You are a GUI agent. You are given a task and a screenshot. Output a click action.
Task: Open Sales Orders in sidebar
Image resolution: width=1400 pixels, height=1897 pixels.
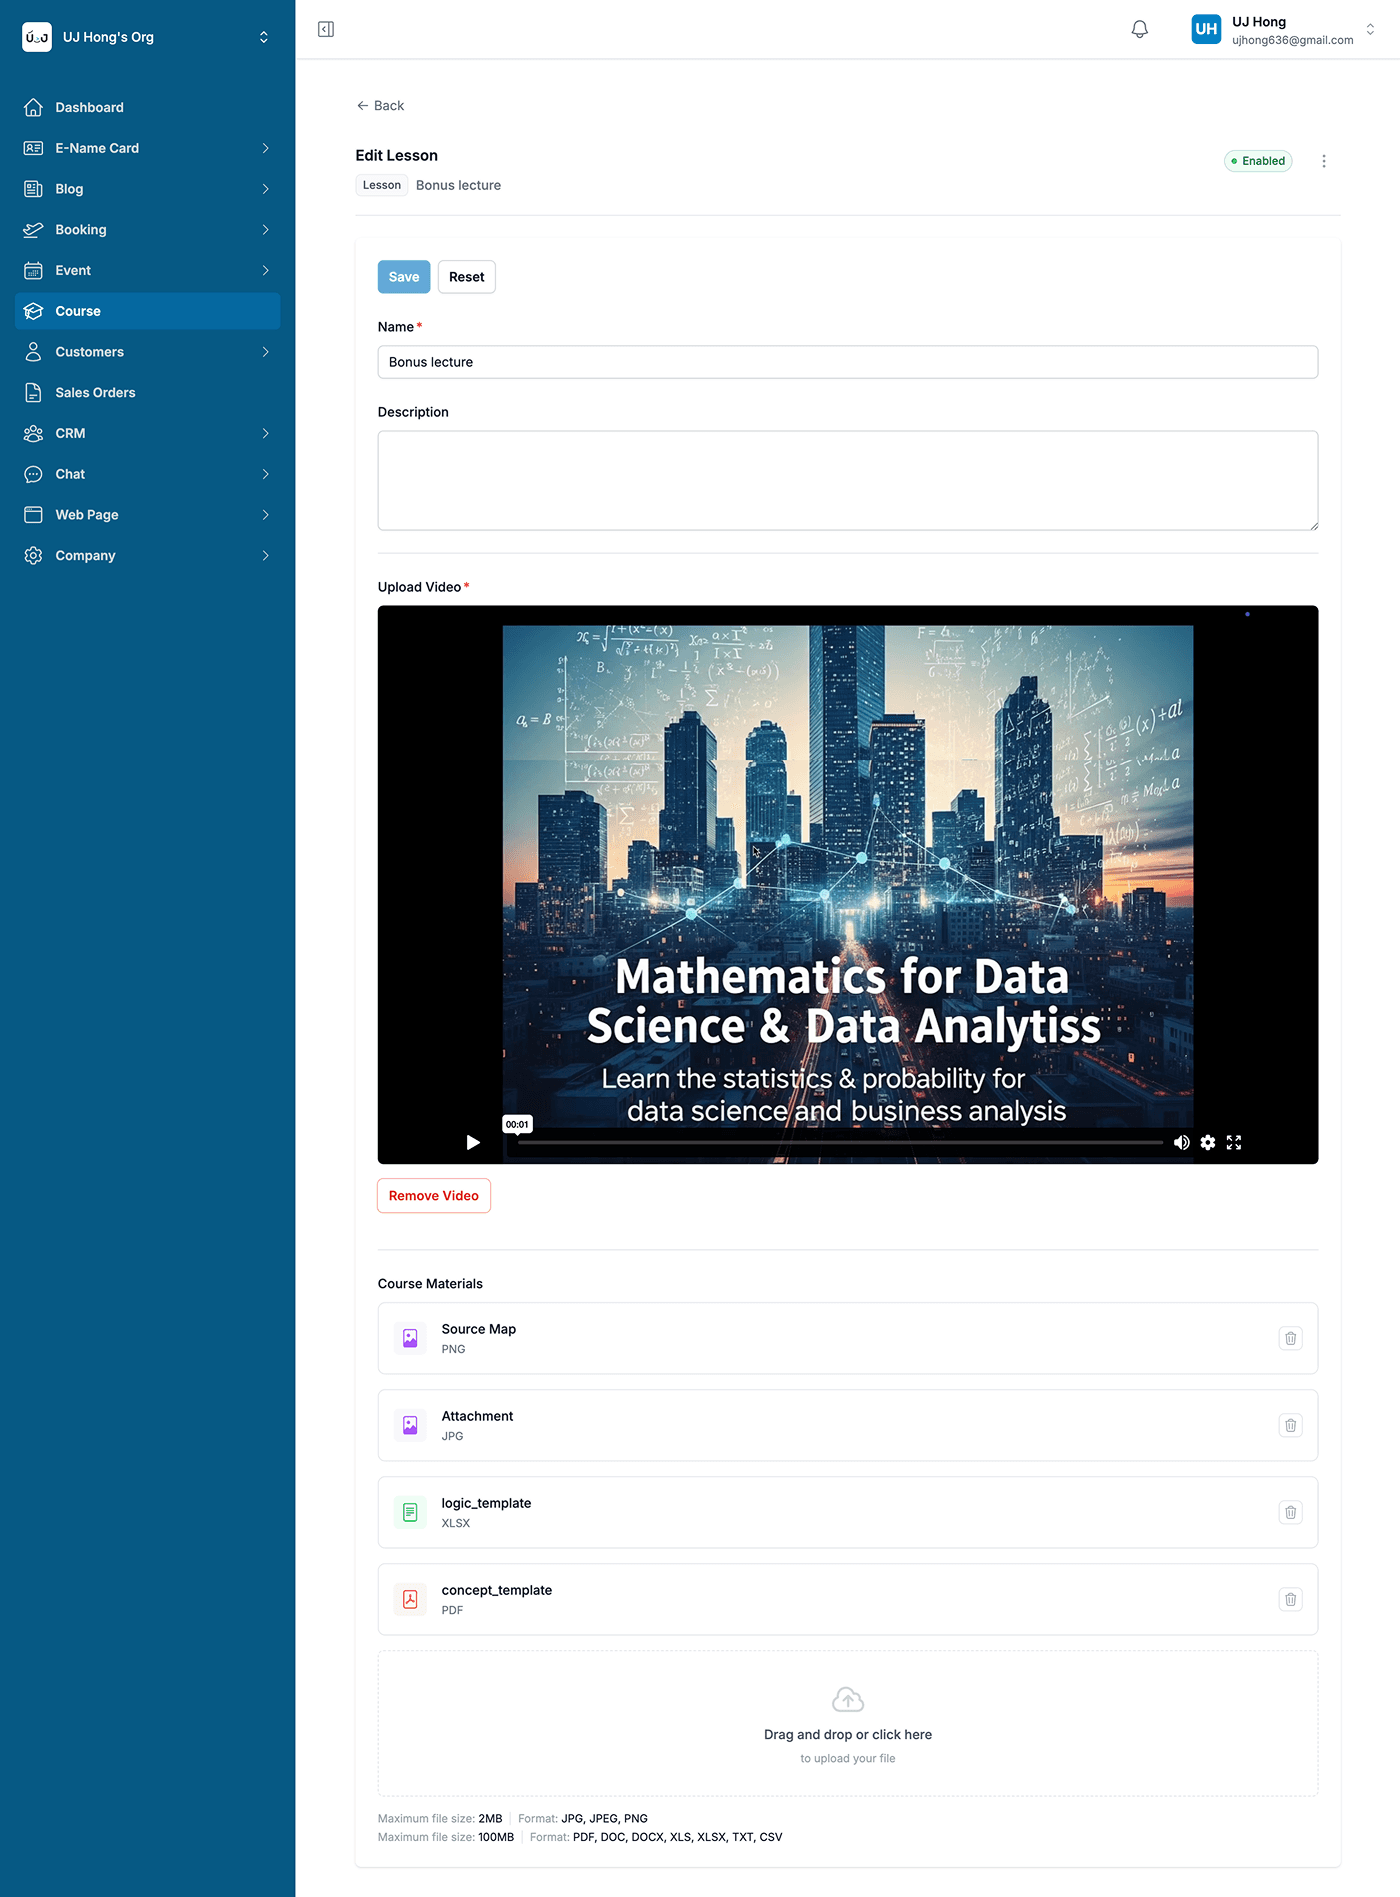[x=95, y=393]
